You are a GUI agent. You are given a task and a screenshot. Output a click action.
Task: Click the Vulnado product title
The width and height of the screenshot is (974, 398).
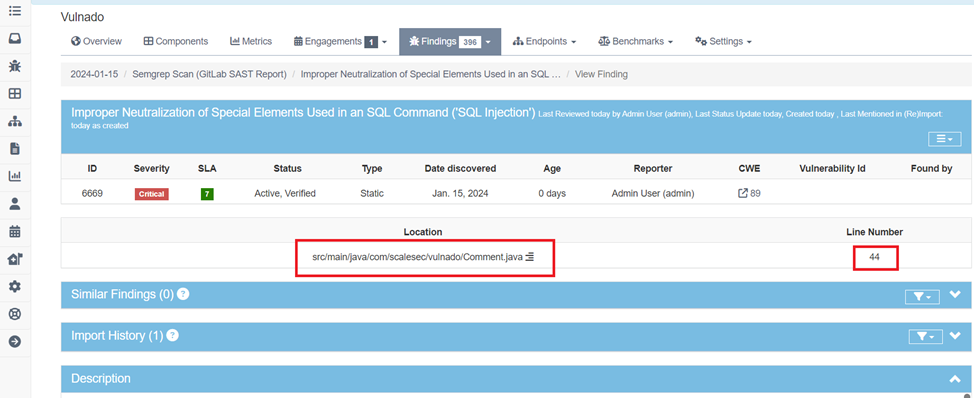tap(83, 17)
